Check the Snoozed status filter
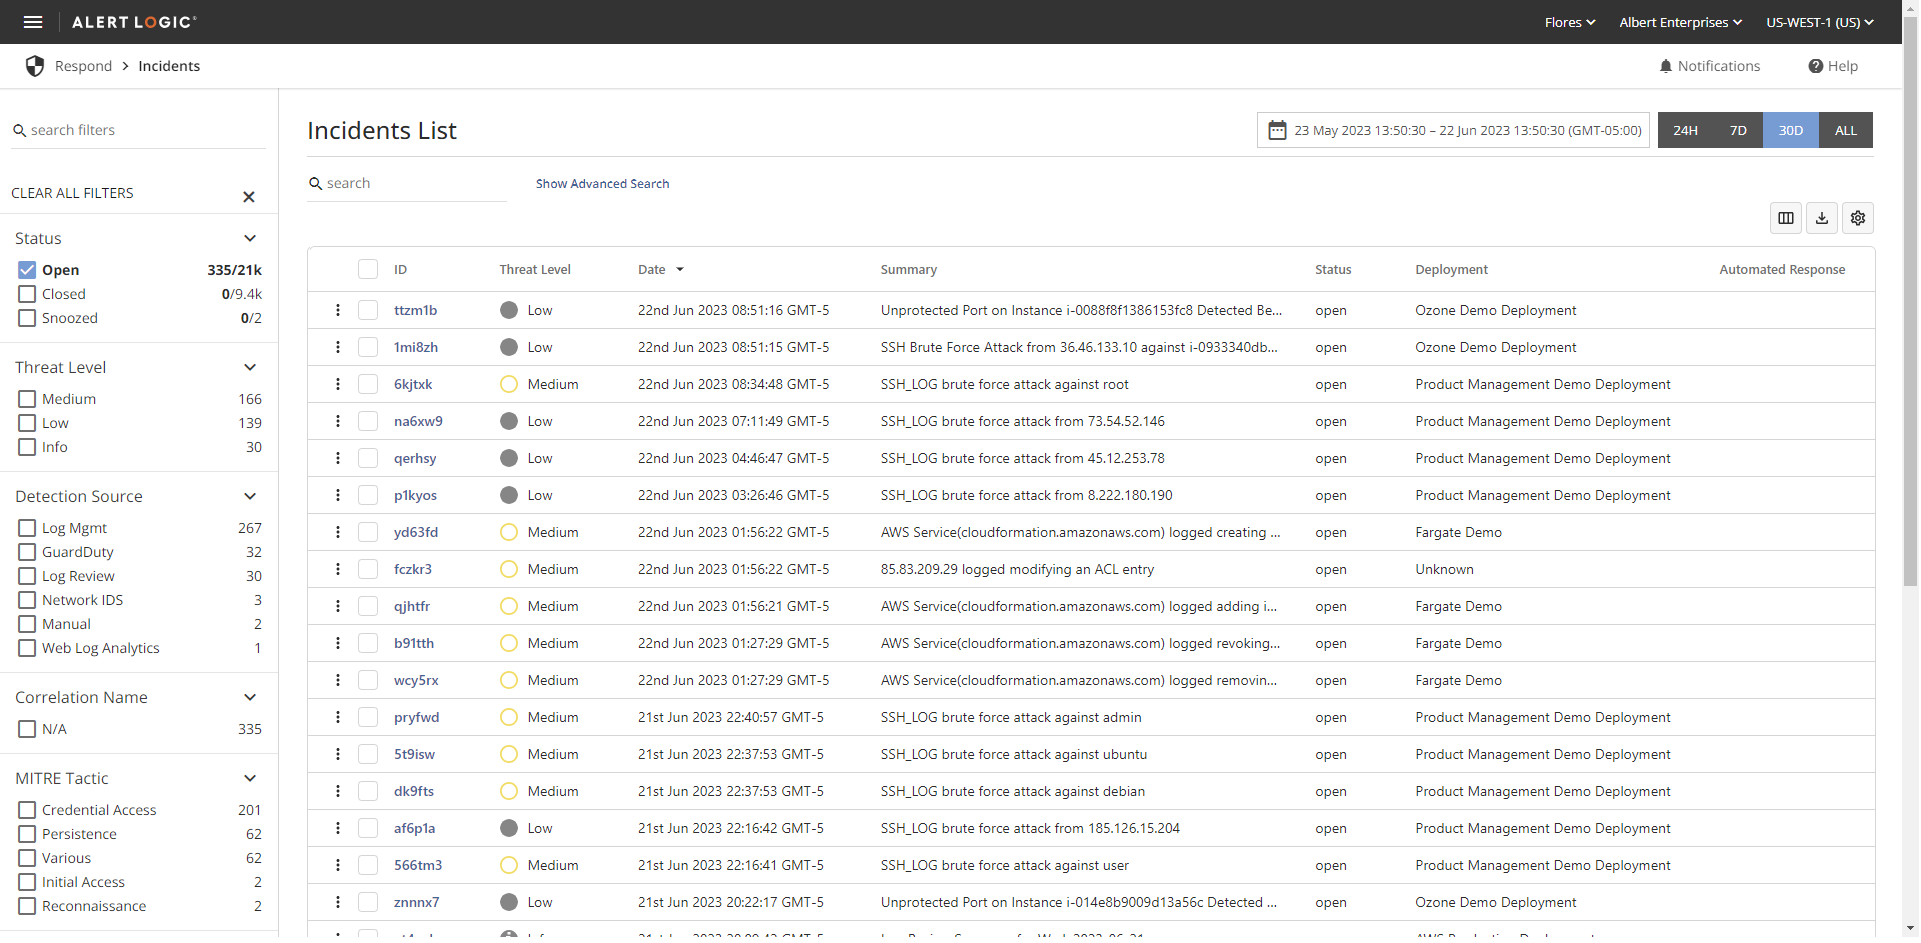The image size is (1921, 943). pos(27,318)
